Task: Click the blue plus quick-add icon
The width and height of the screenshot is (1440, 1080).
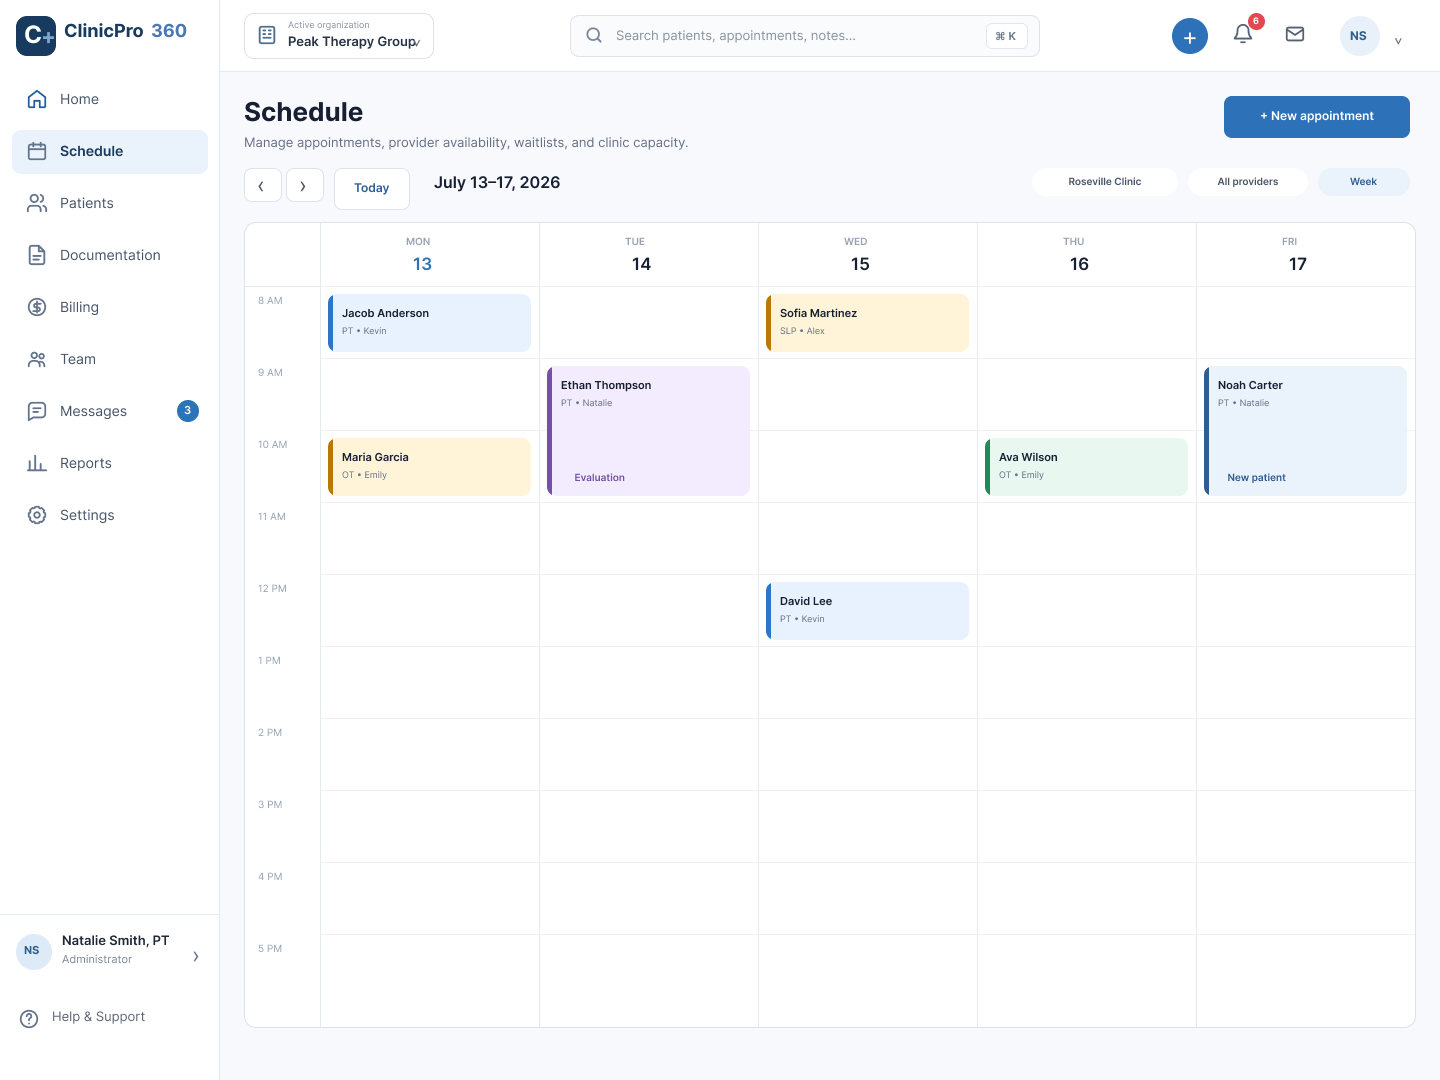Action: [1190, 36]
